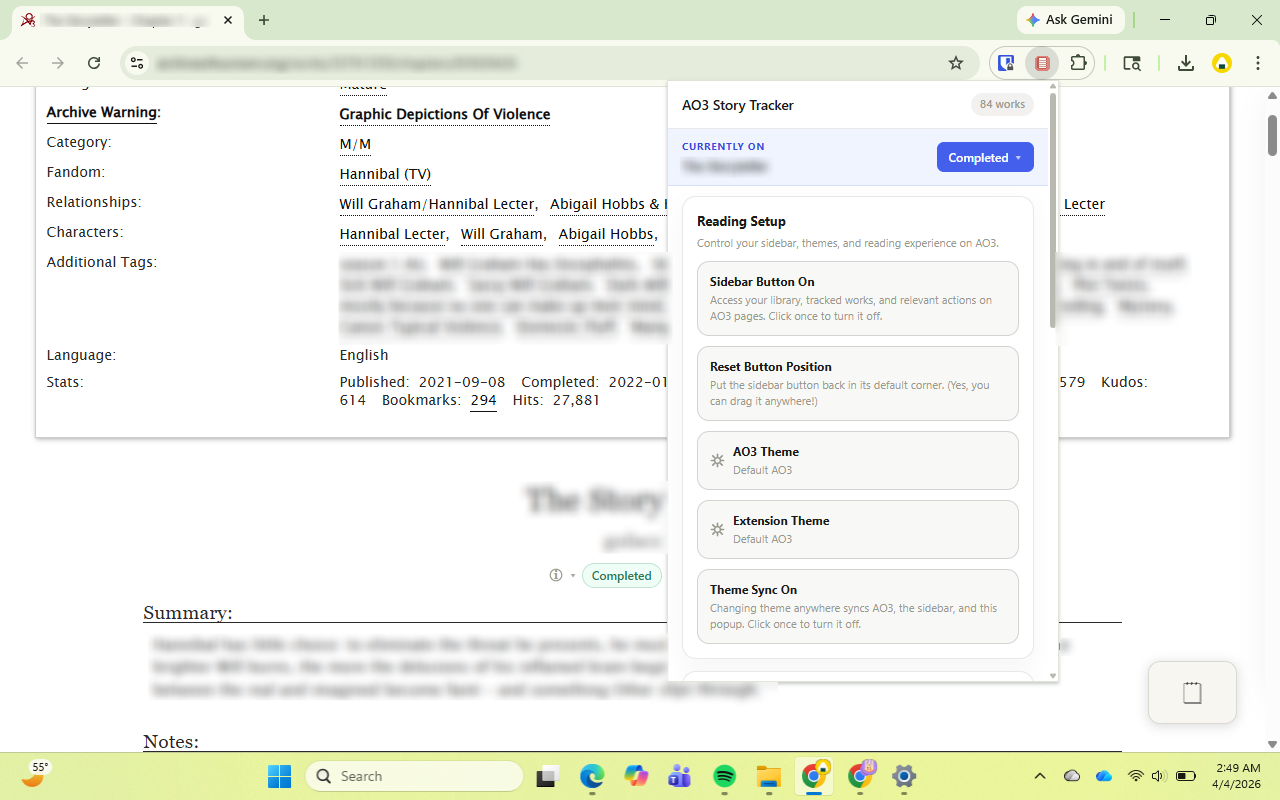Switch to the second Chrome profile taskbar icon
1280x800 pixels.
pos(860,776)
